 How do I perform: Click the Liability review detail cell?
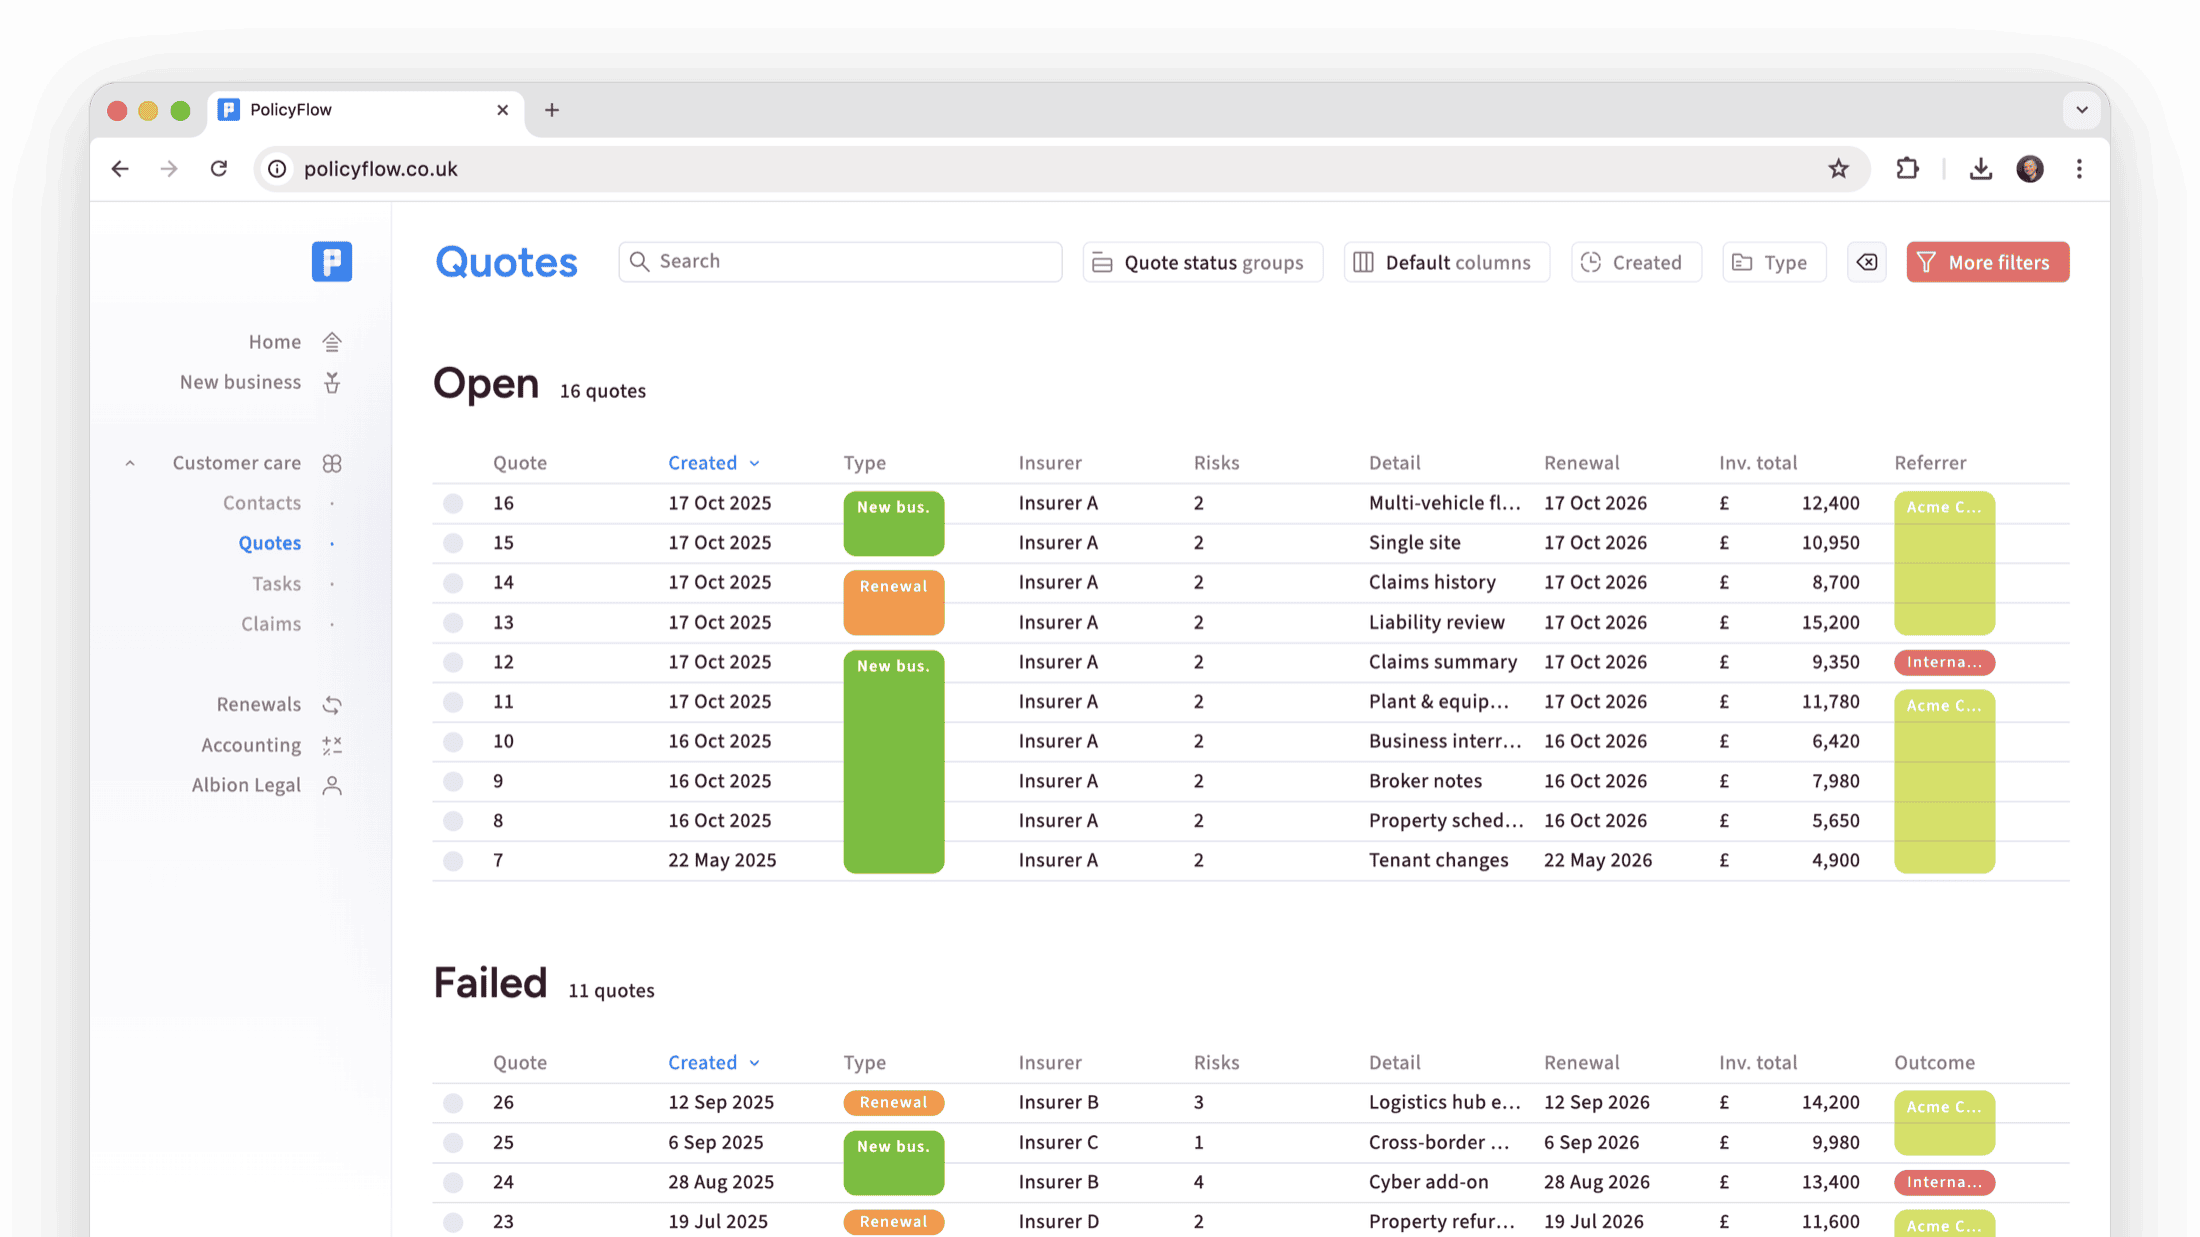tap(1436, 622)
